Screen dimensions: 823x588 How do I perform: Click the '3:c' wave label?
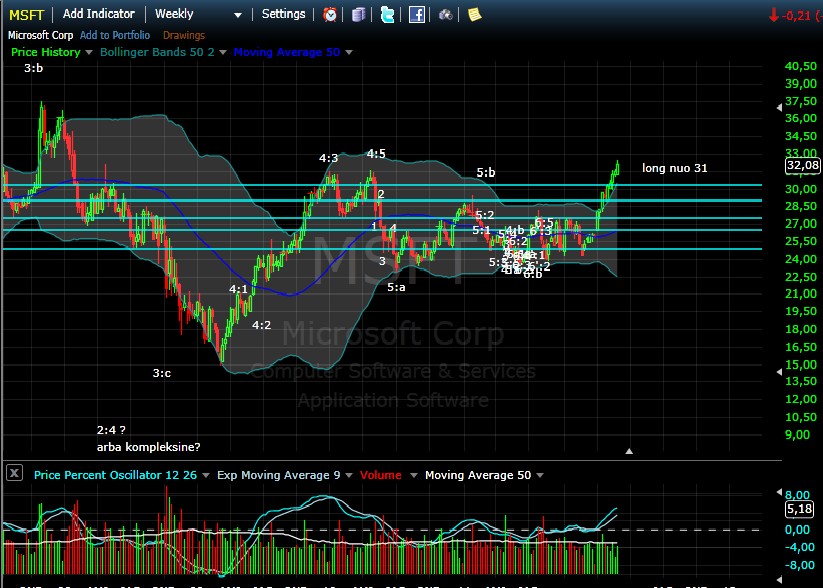click(162, 373)
